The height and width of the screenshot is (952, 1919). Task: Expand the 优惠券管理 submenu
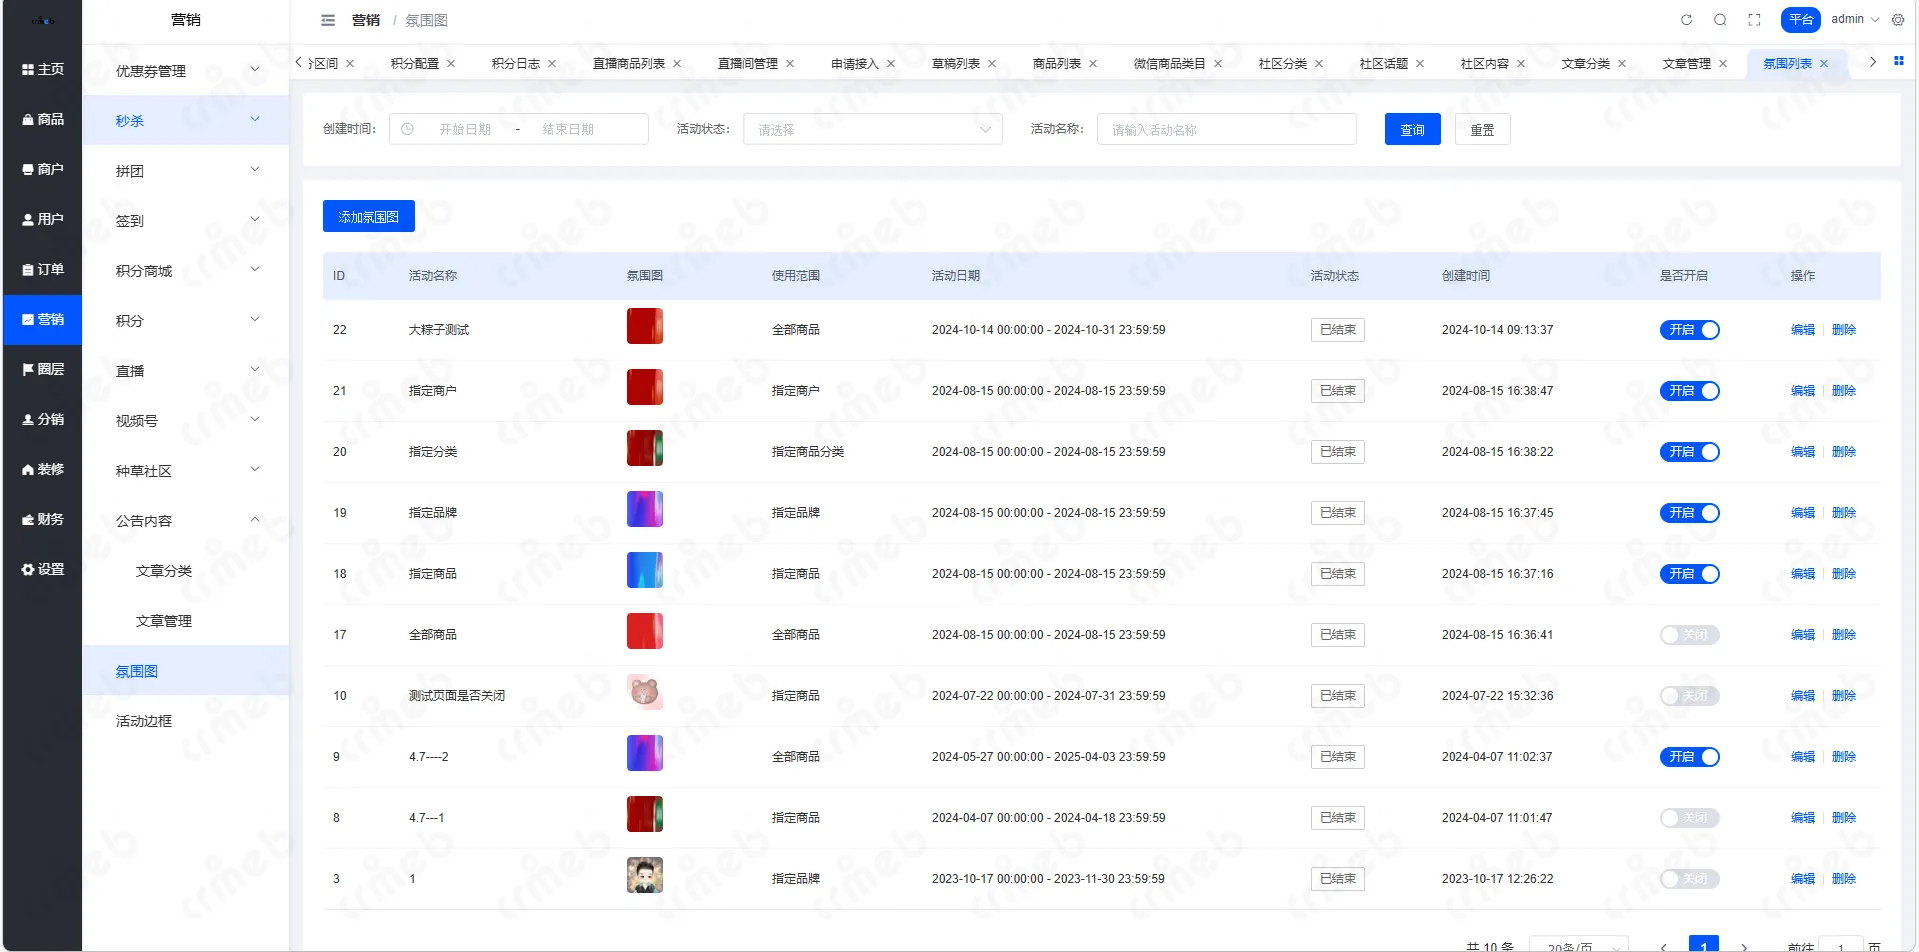pyautogui.click(x=186, y=70)
